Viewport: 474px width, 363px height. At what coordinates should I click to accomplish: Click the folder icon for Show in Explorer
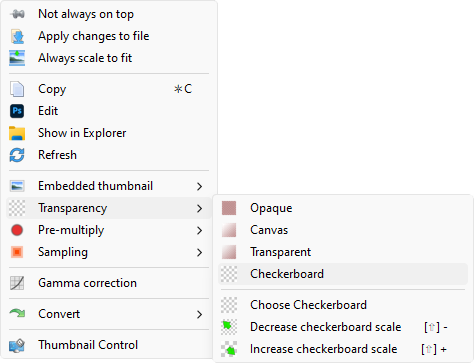(x=17, y=133)
